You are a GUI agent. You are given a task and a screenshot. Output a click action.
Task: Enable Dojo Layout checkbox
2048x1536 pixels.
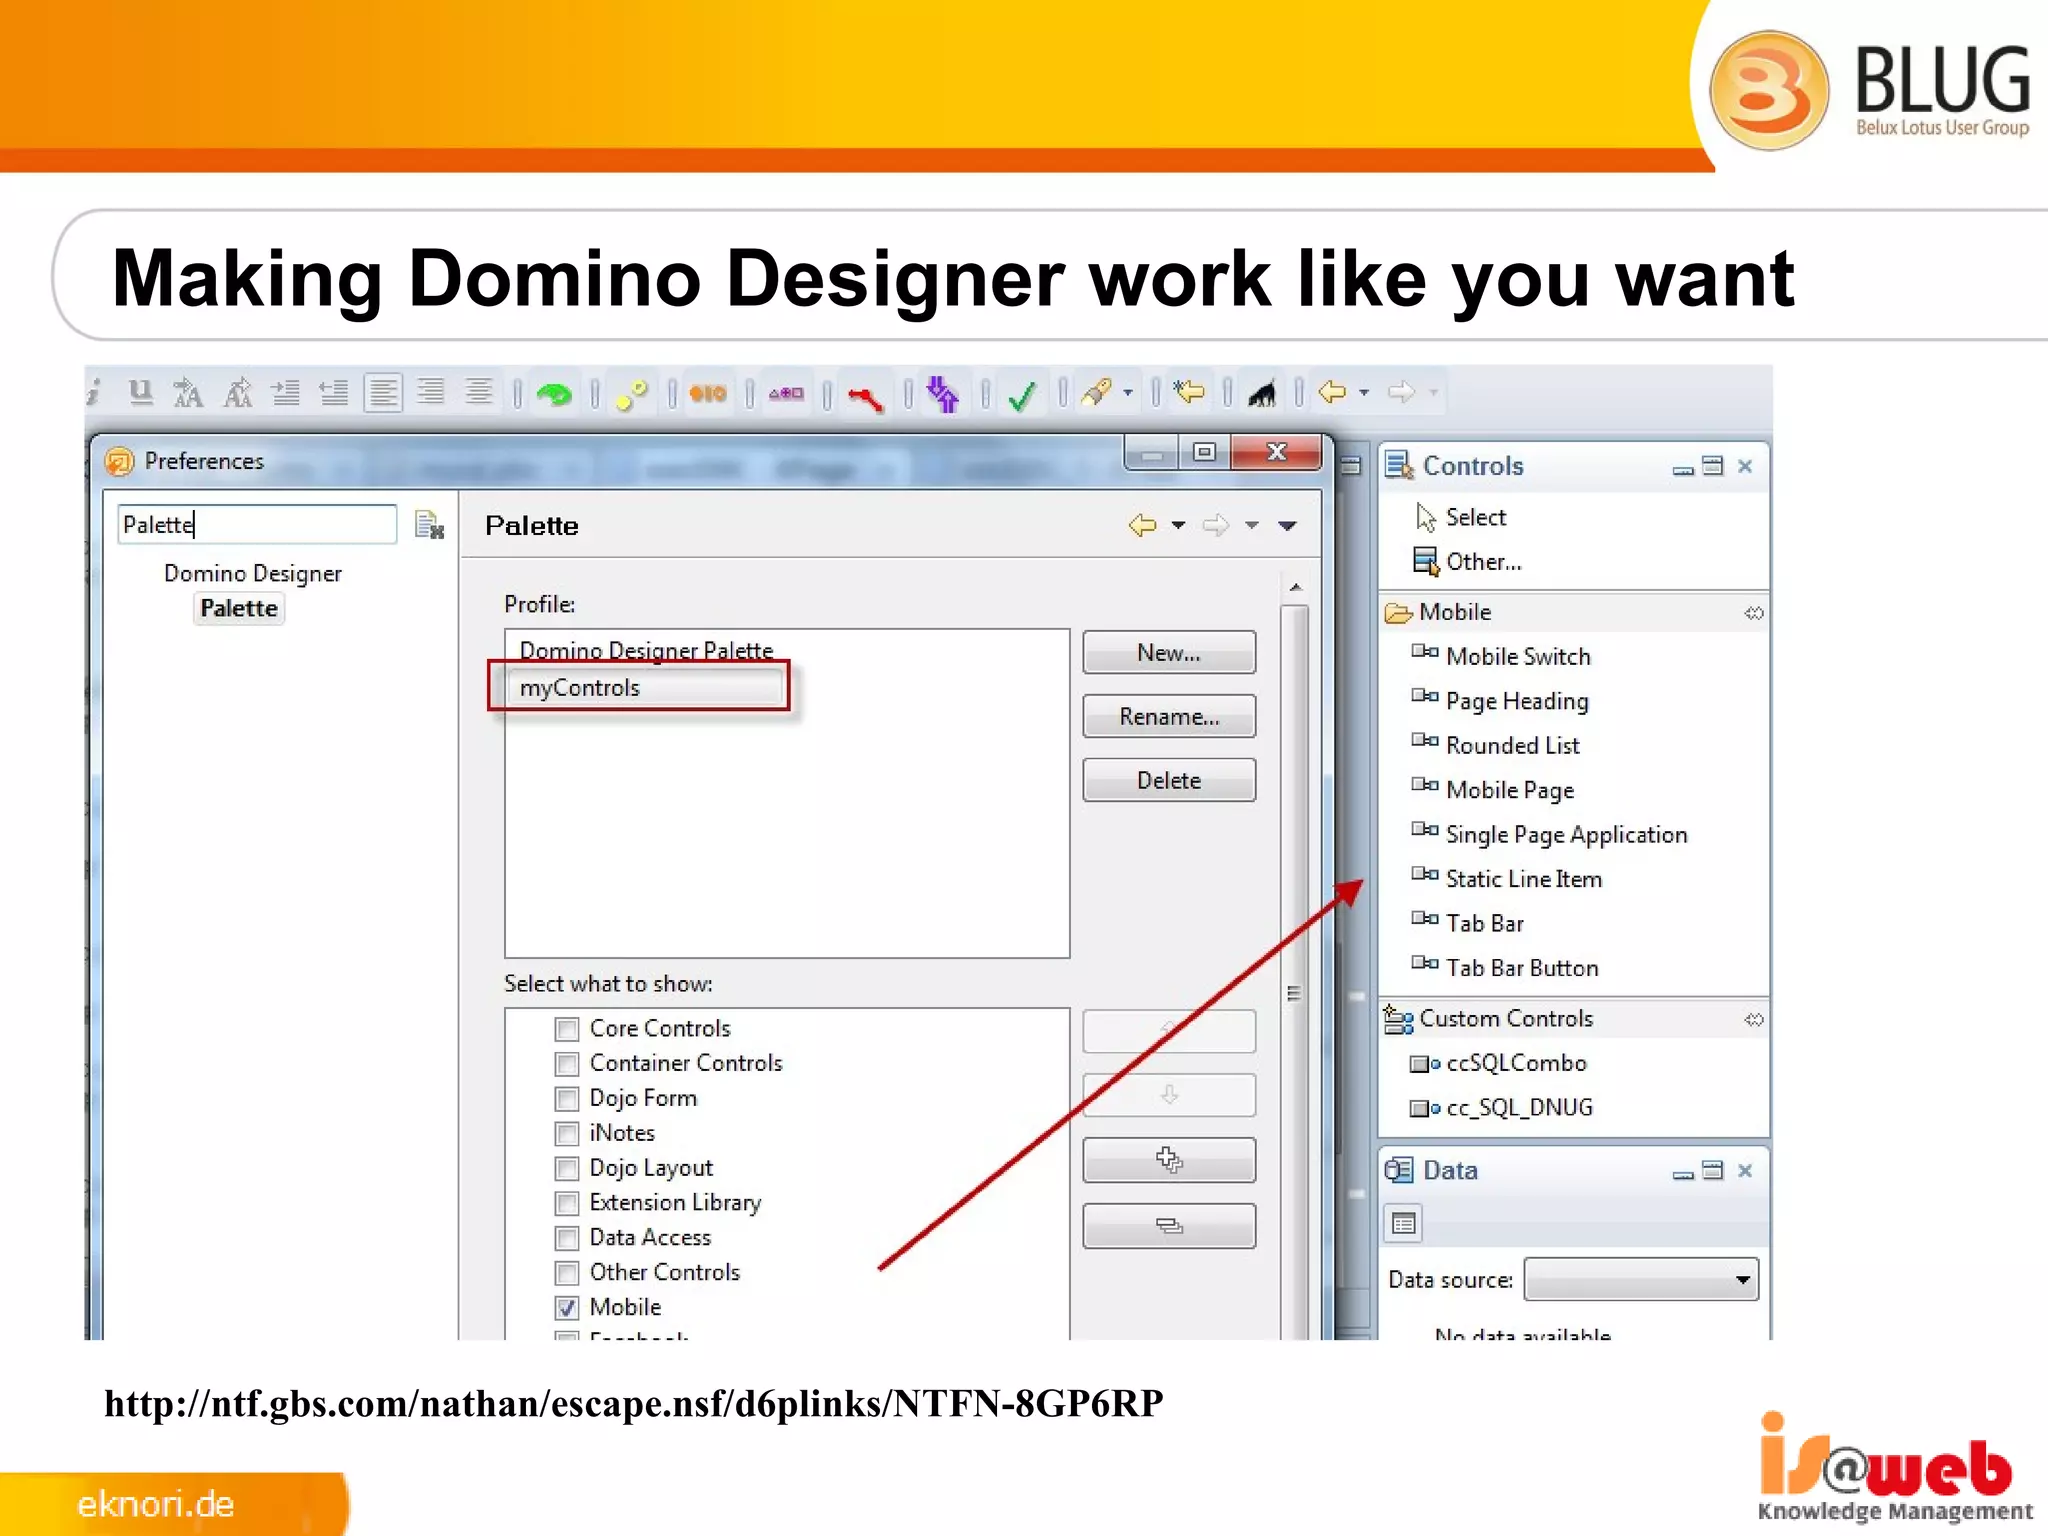tap(567, 1169)
